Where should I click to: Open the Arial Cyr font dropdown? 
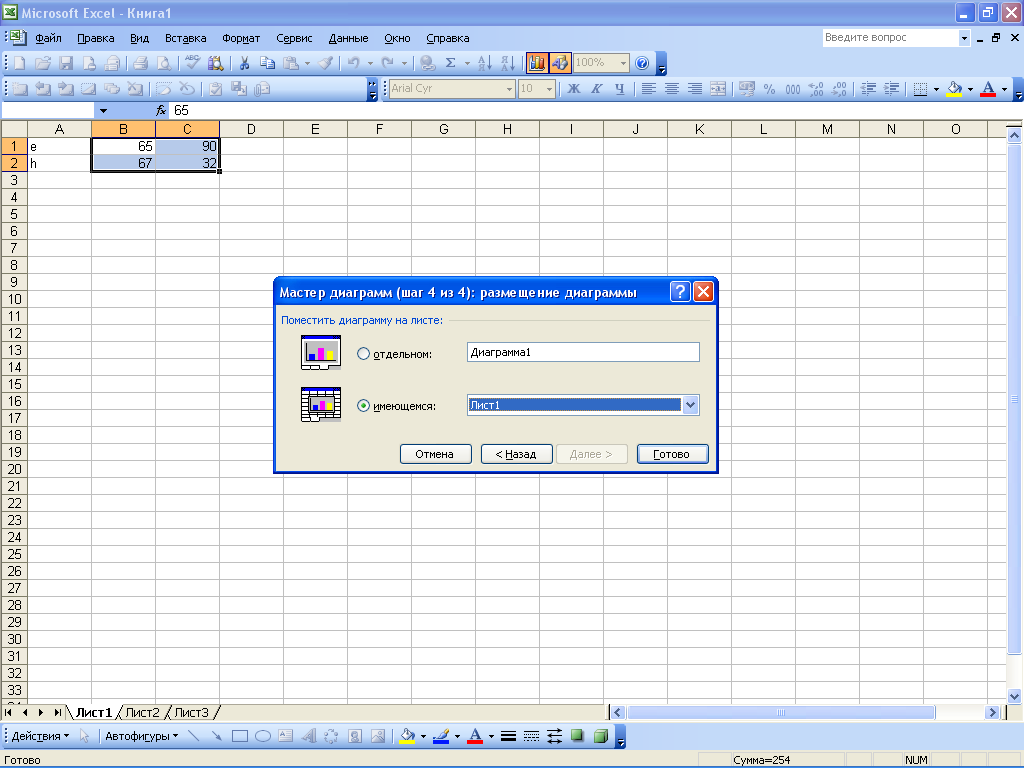pos(509,89)
